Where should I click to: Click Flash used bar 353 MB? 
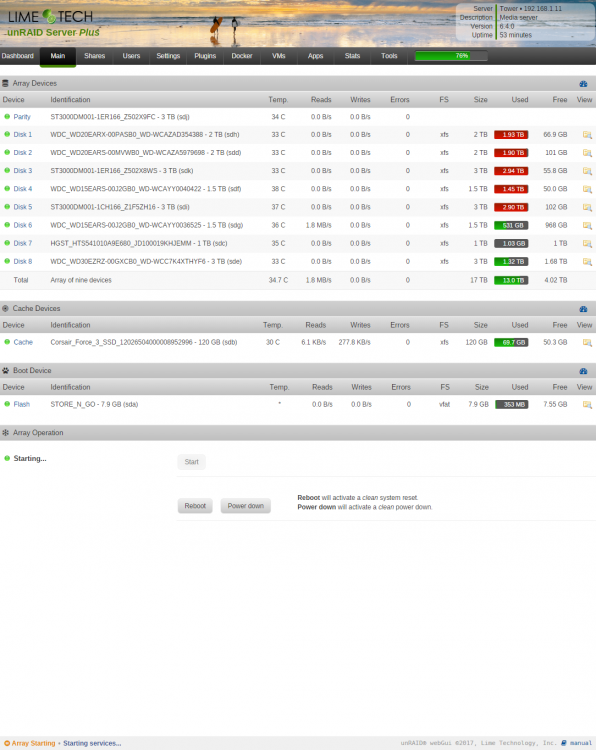tap(512, 405)
